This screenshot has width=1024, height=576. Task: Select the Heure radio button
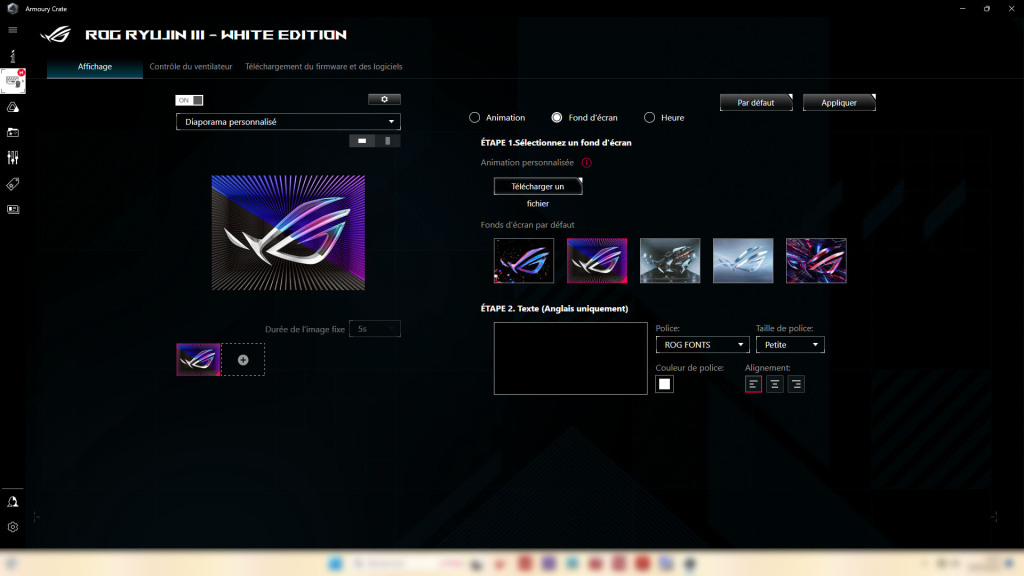[x=648, y=117]
